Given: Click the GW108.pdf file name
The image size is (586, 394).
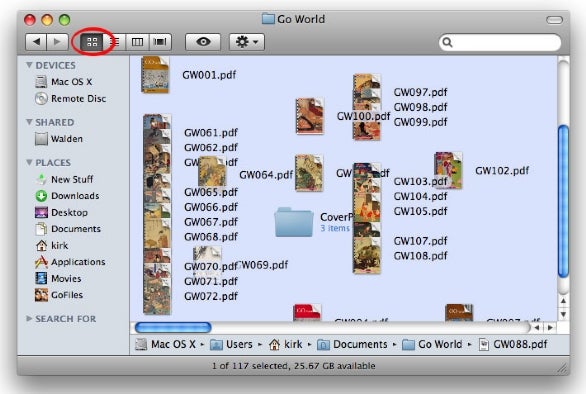Looking at the screenshot, I should coord(420,256).
